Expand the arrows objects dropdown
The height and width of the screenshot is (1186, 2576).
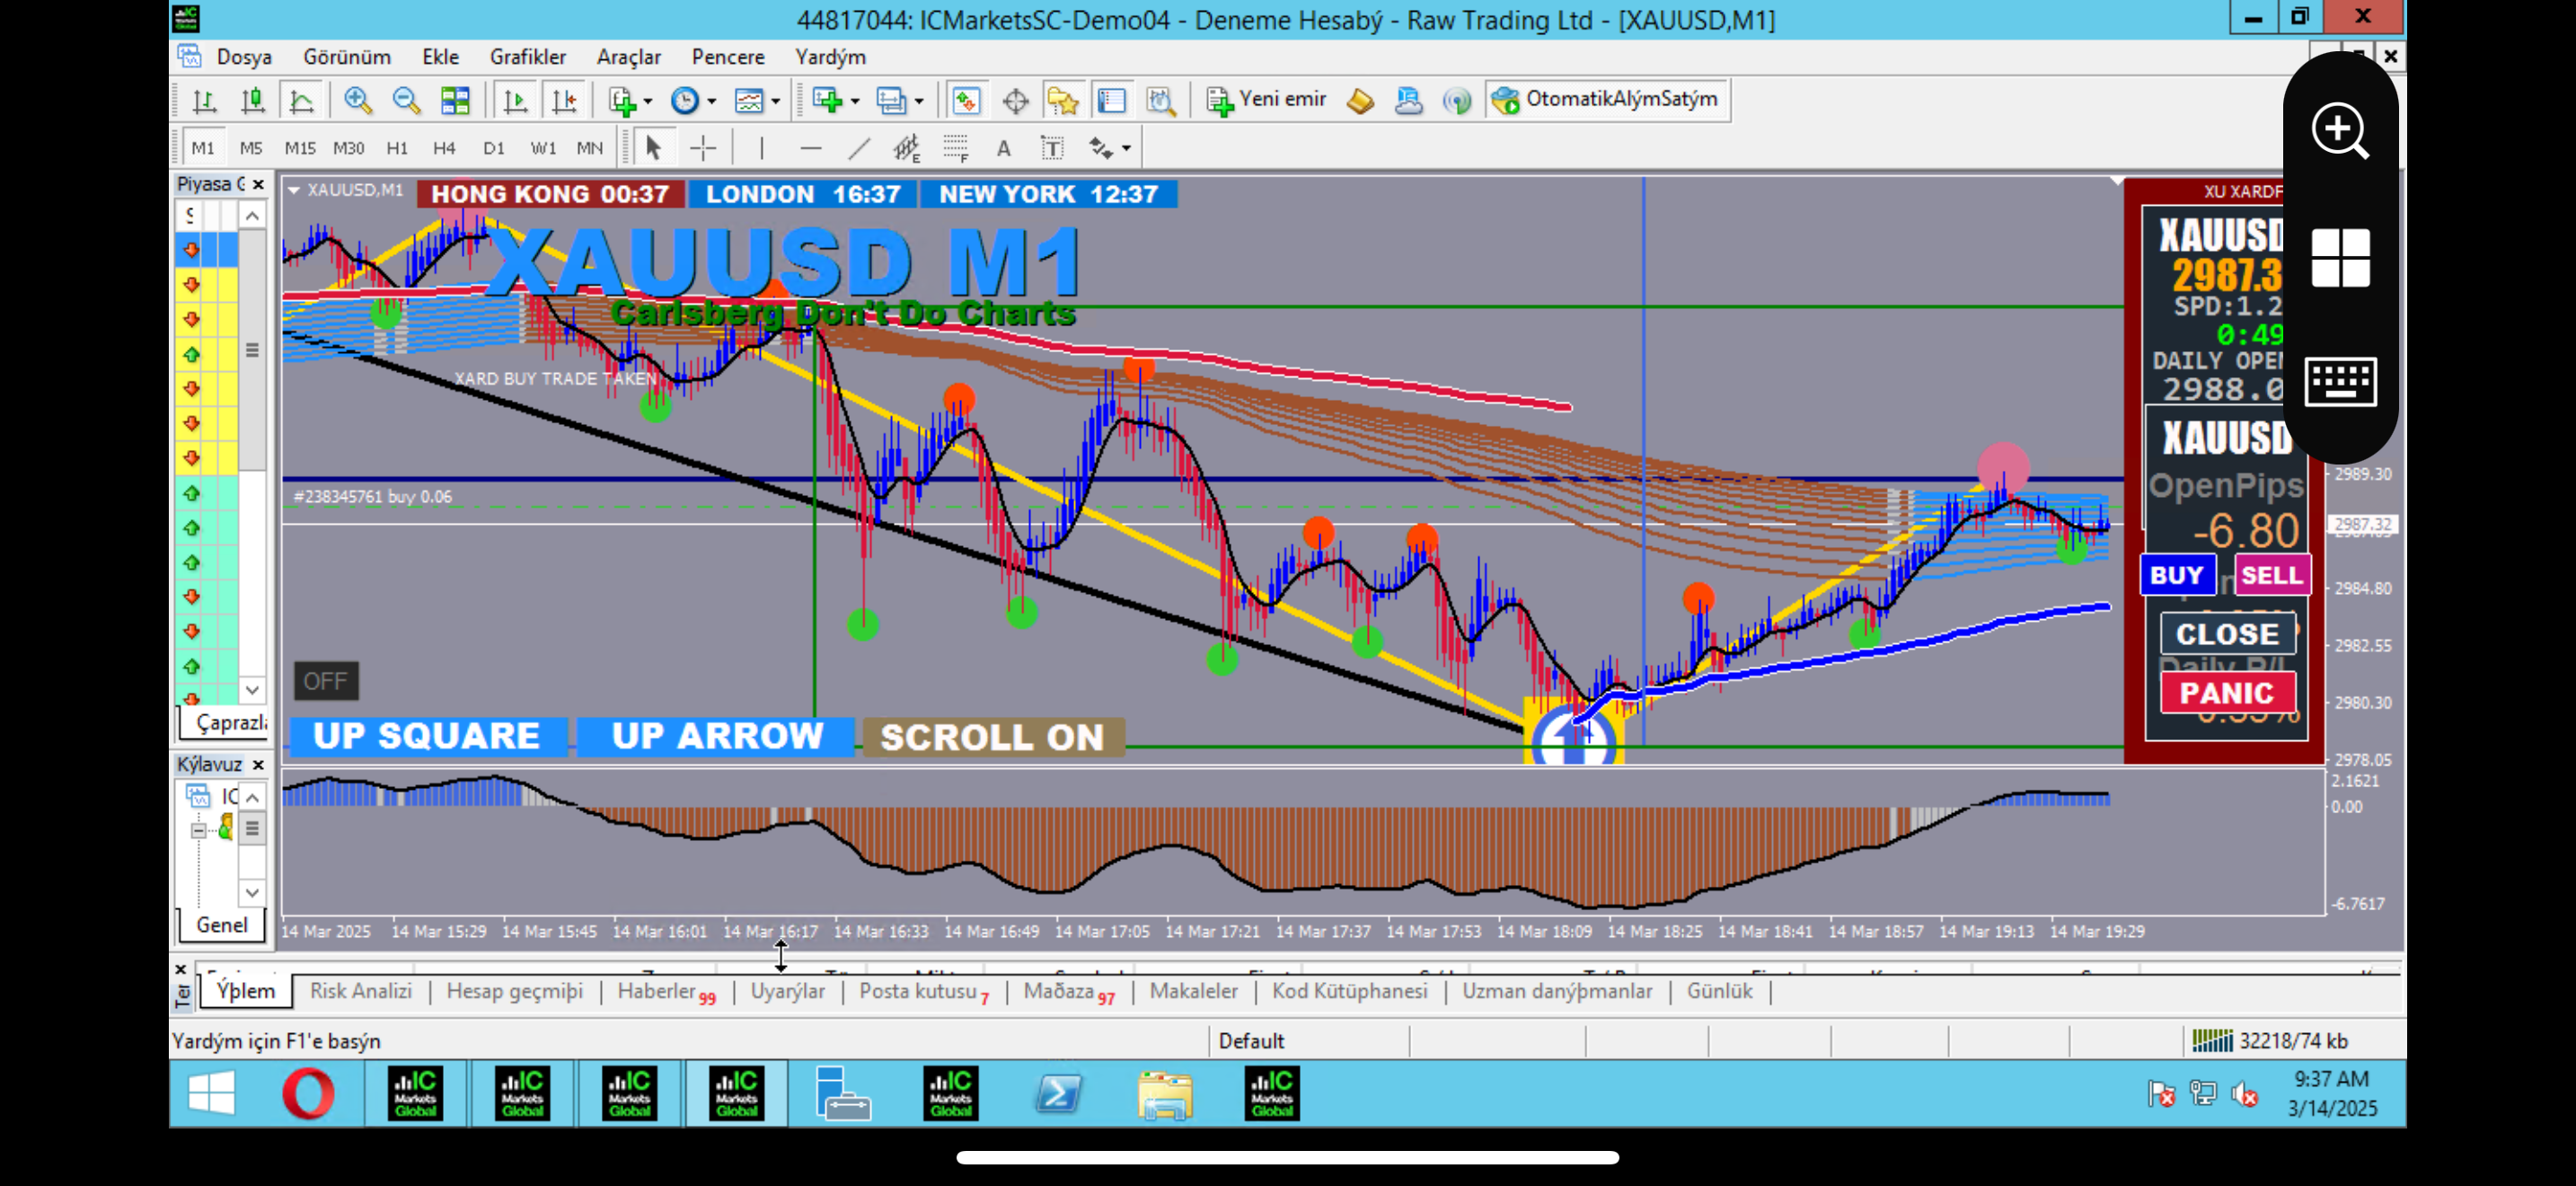pyautogui.click(x=1126, y=149)
